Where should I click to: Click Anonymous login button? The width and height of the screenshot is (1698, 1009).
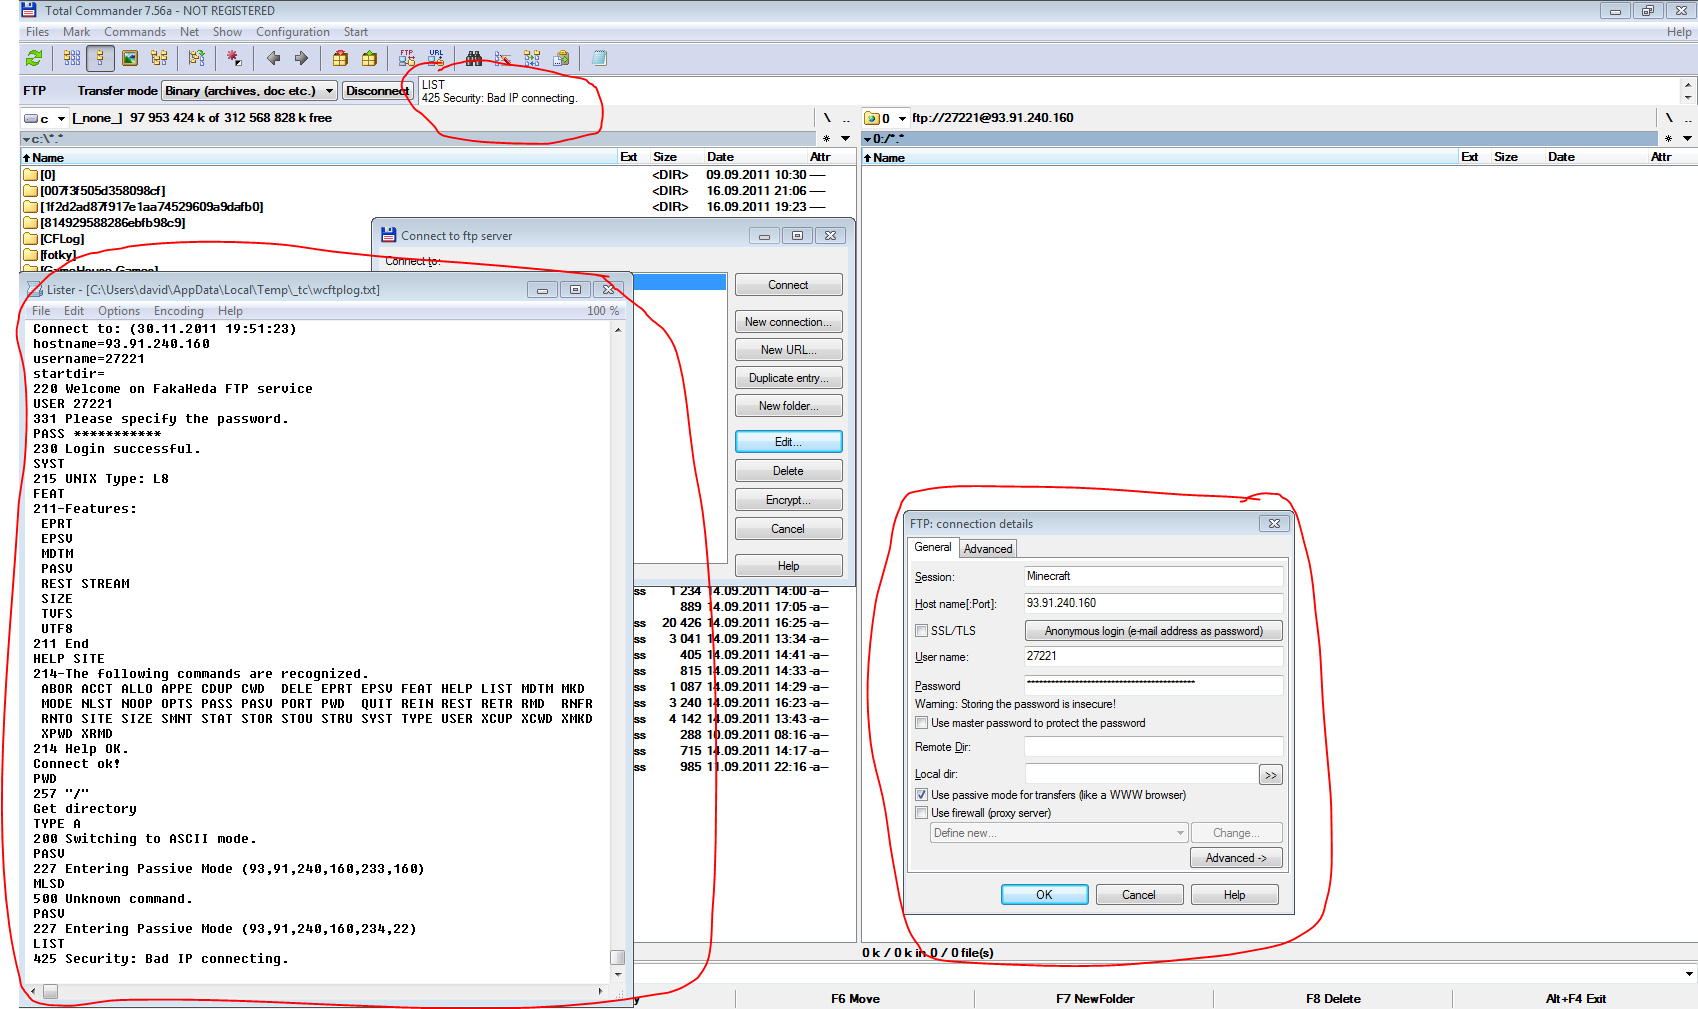click(x=1153, y=631)
